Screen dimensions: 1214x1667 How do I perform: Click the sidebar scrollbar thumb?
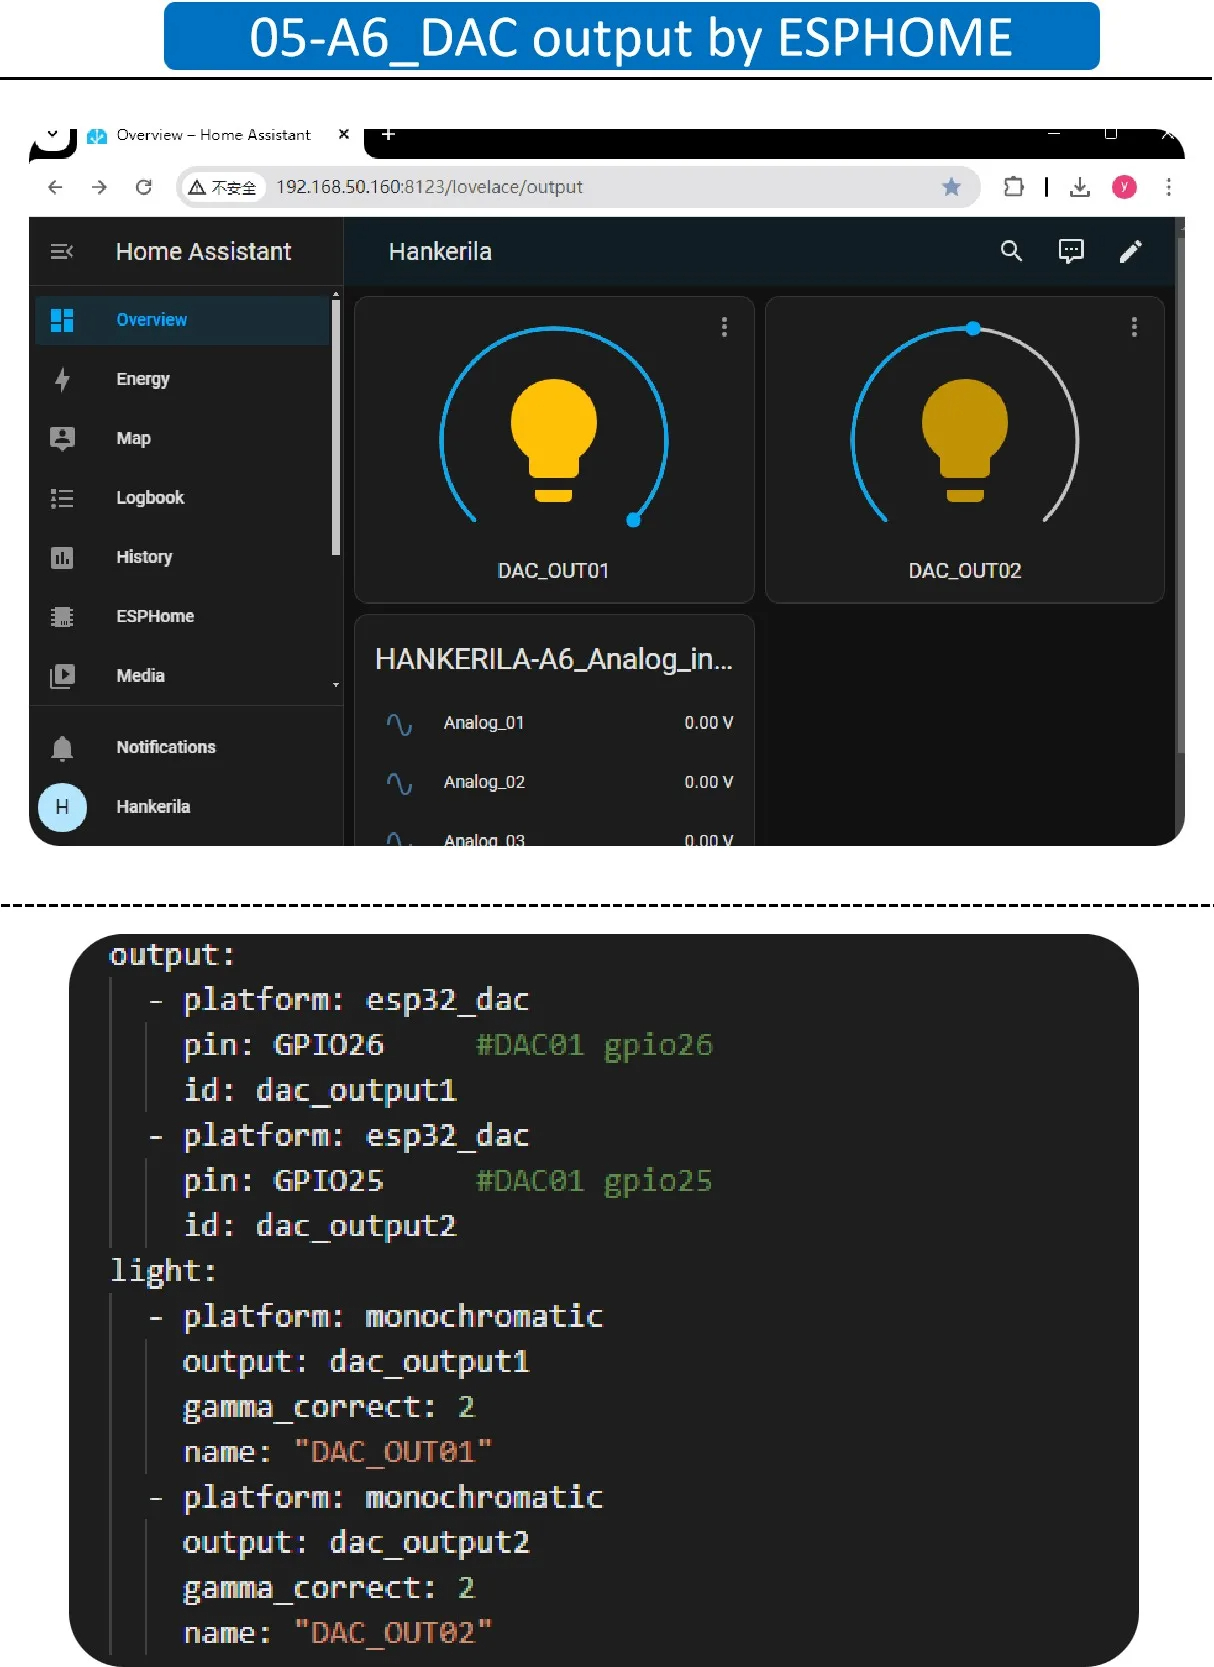(336, 427)
